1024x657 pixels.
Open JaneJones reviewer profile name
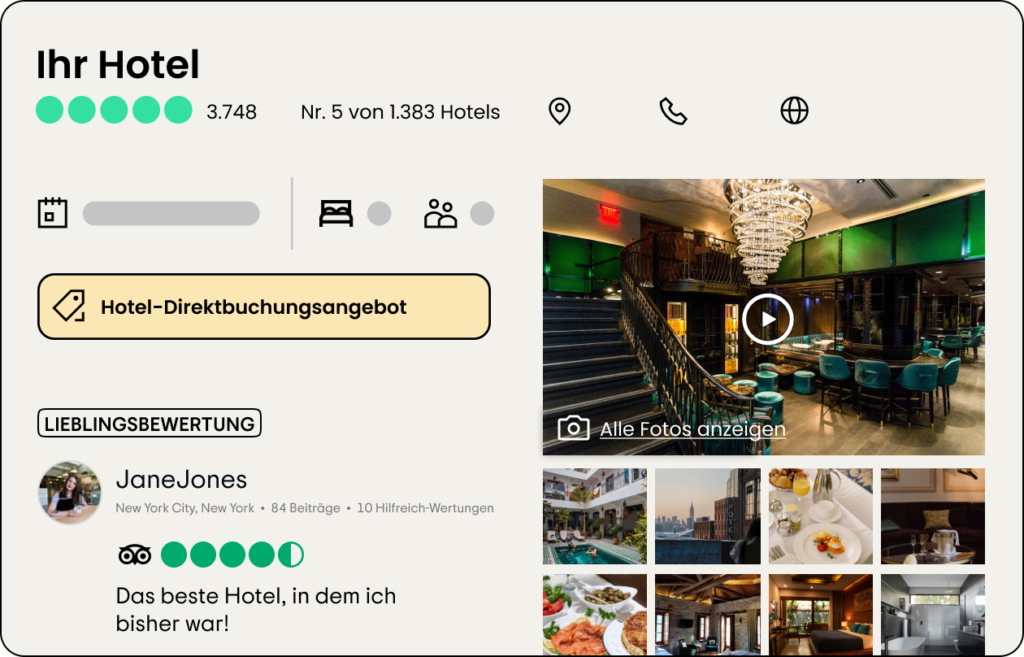click(x=182, y=479)
